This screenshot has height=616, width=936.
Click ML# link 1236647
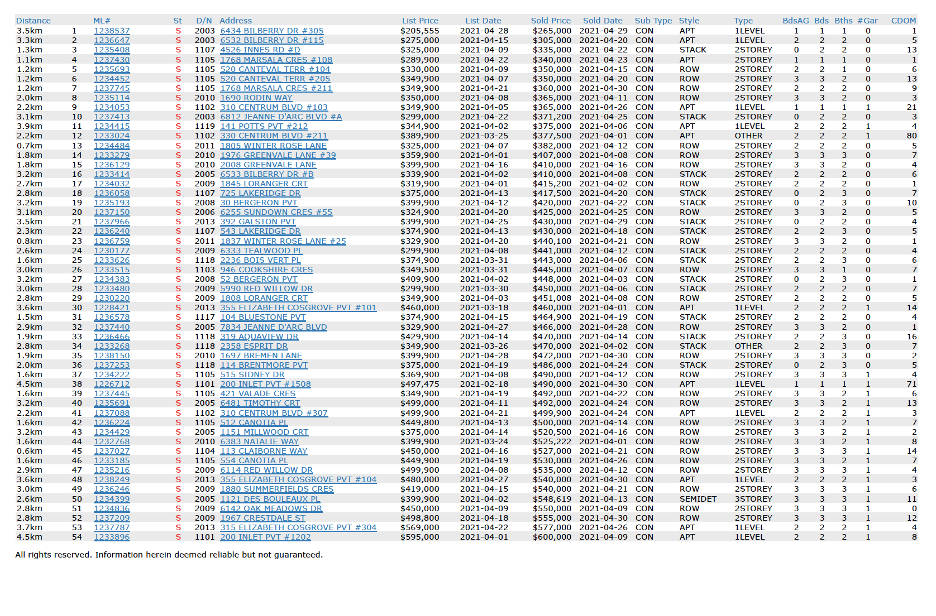click(111, 40)
